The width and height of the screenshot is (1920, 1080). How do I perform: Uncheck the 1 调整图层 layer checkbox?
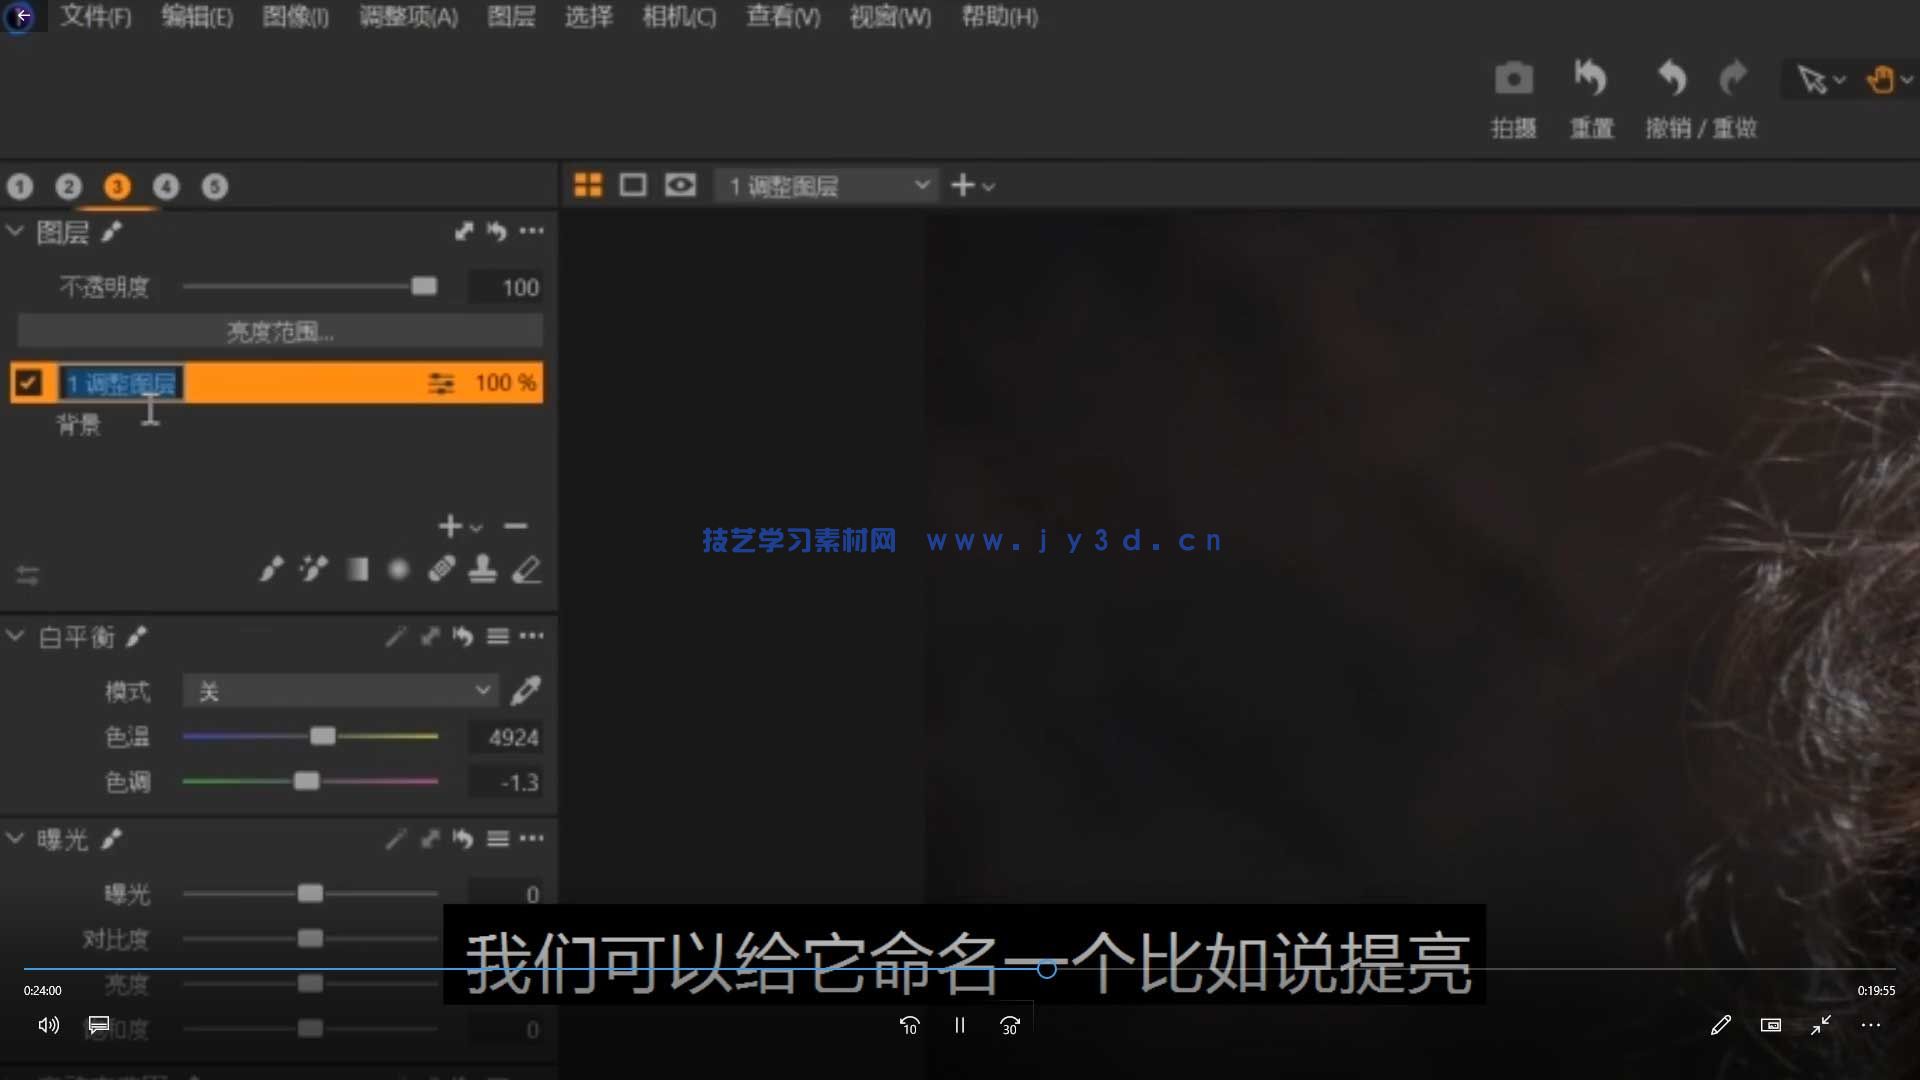[29, 382]
